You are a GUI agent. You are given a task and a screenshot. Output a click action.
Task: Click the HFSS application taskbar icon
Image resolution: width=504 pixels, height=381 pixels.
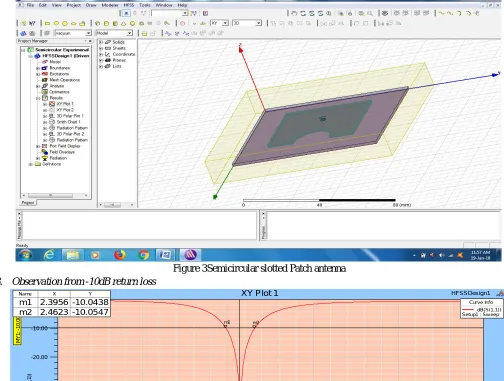point(190,255)
